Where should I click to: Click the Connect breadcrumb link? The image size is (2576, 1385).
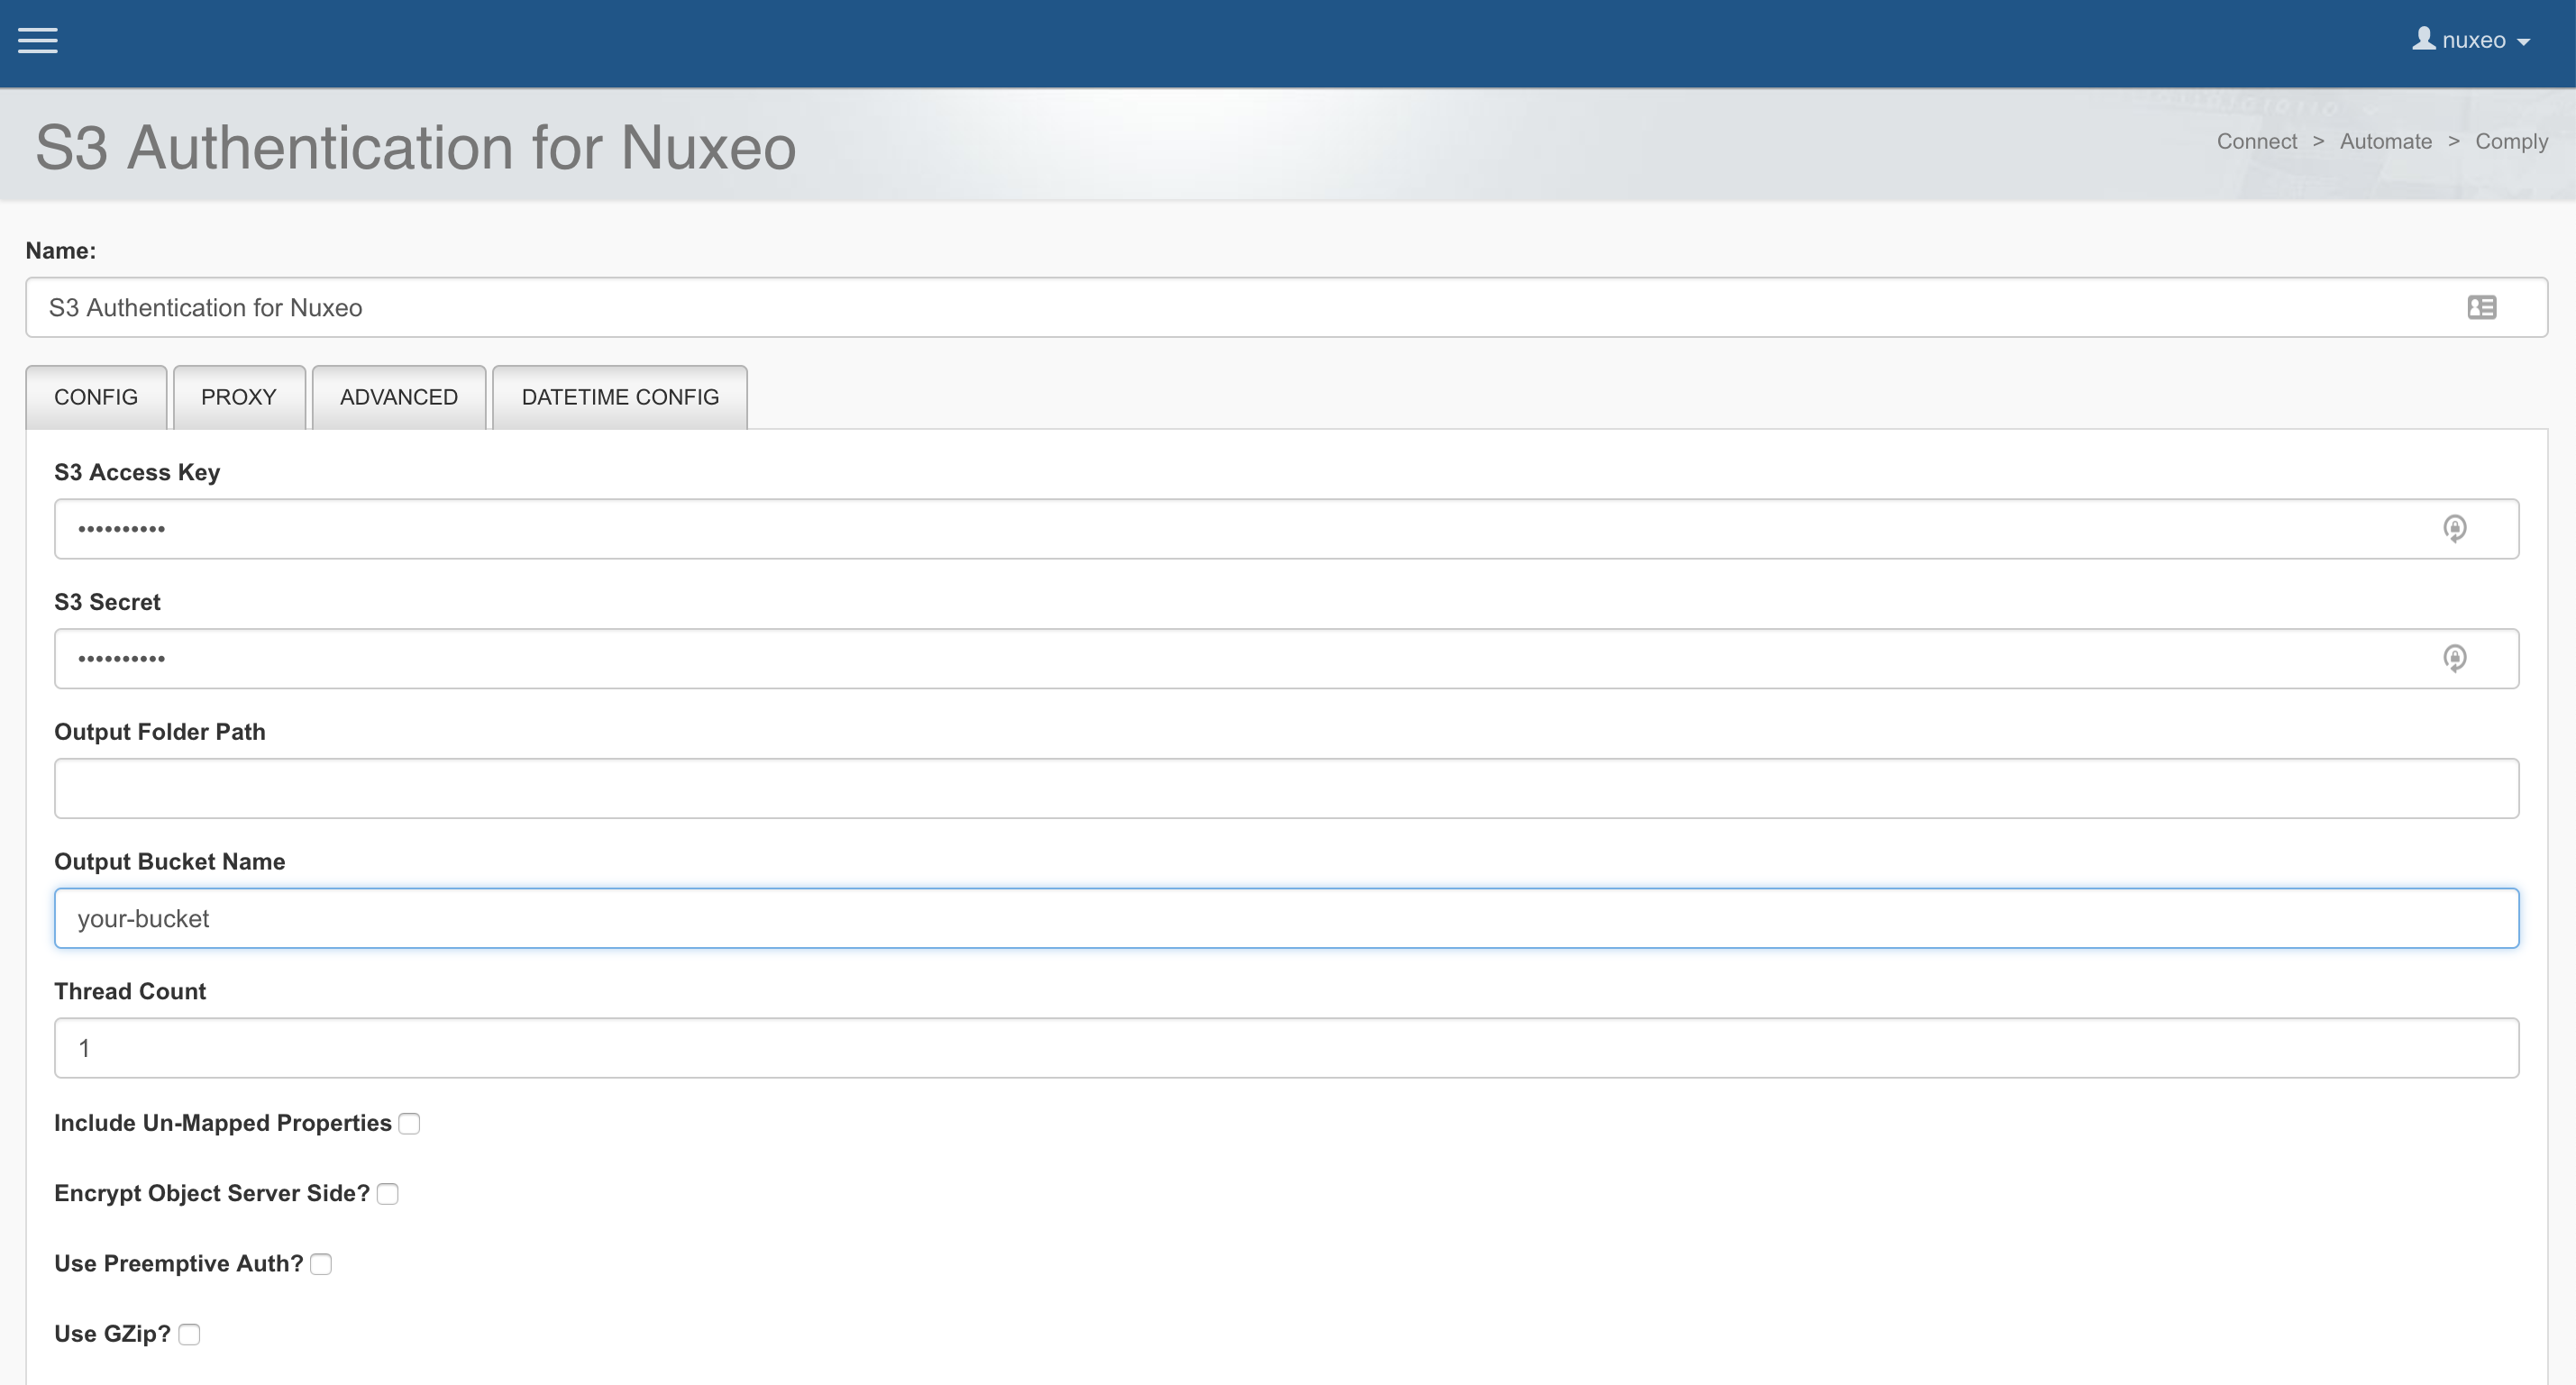[x=2256, y=141]
